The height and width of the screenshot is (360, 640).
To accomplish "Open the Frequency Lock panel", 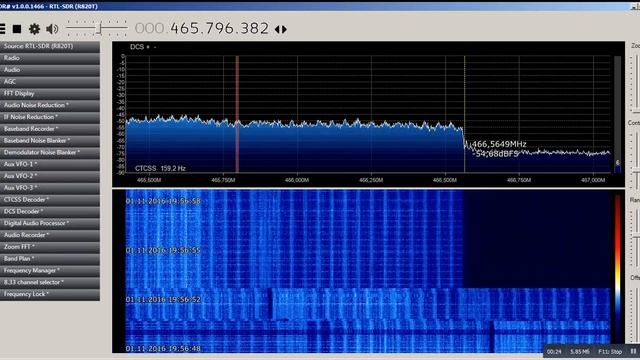I will click(x=50, y=294).
